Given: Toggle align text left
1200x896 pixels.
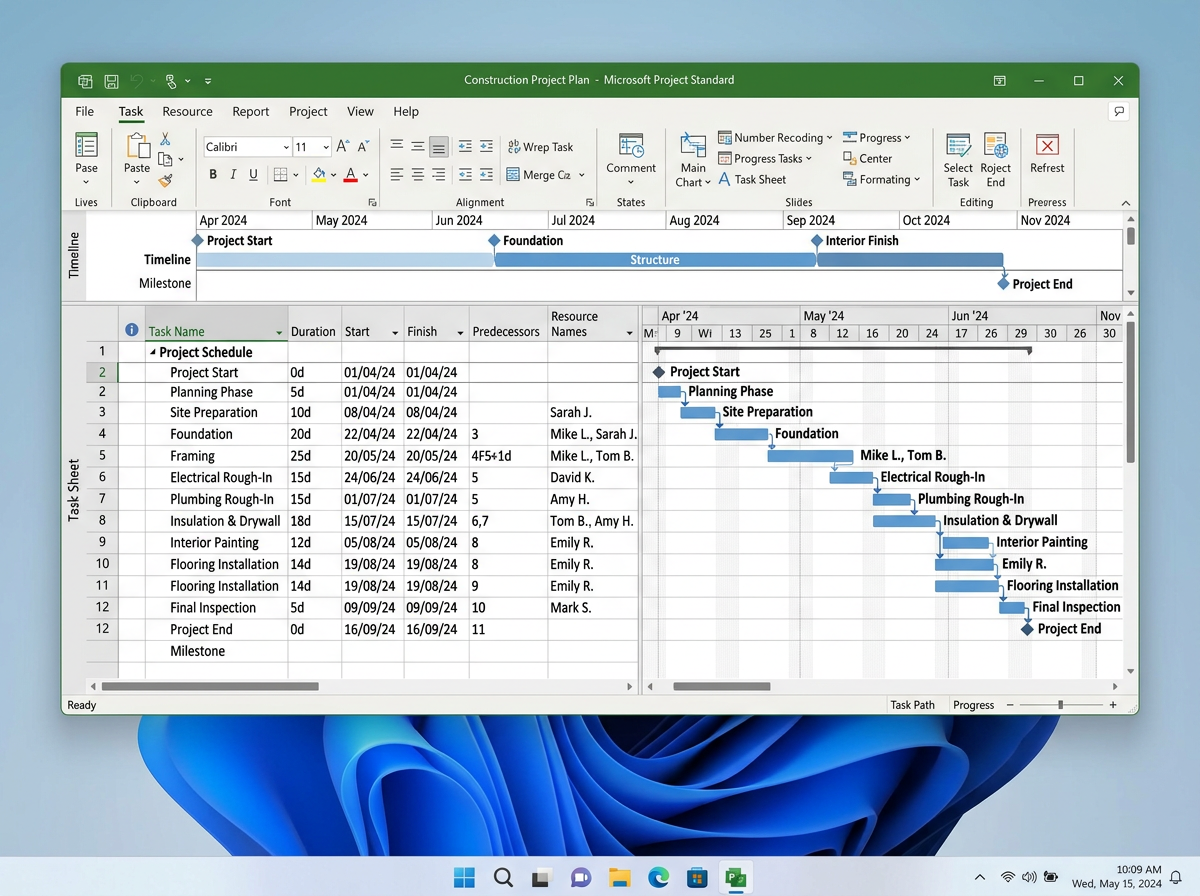Looking at the screenshot, I should tap(397, 175).
